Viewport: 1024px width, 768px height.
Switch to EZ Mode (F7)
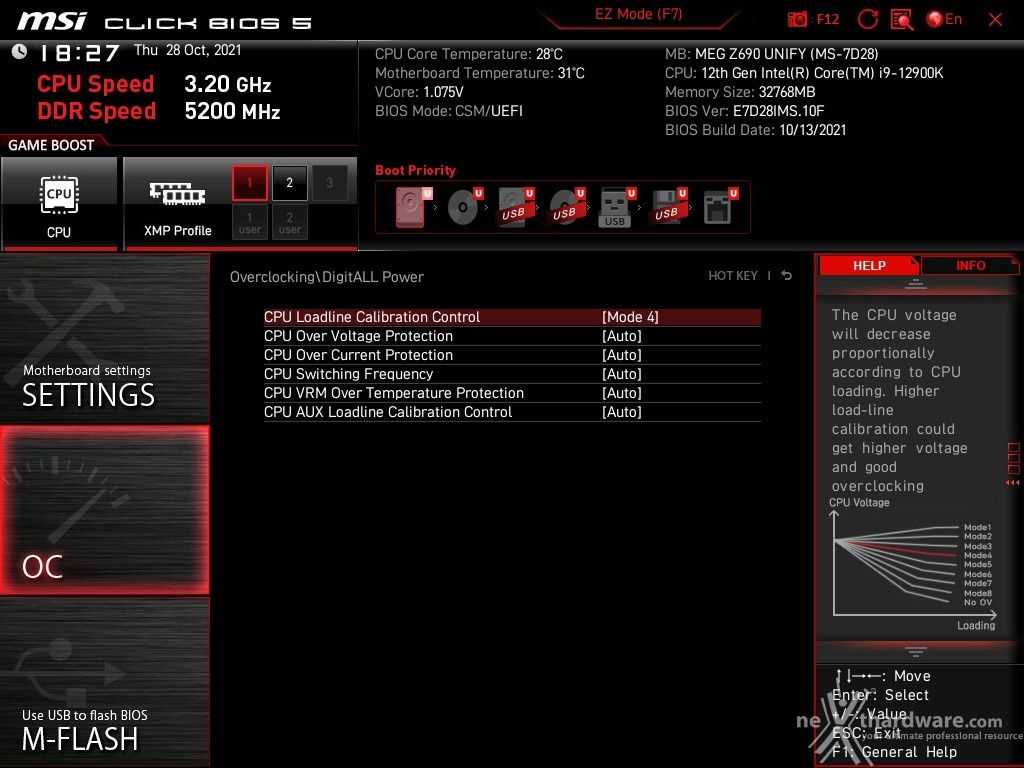[638, 14]
